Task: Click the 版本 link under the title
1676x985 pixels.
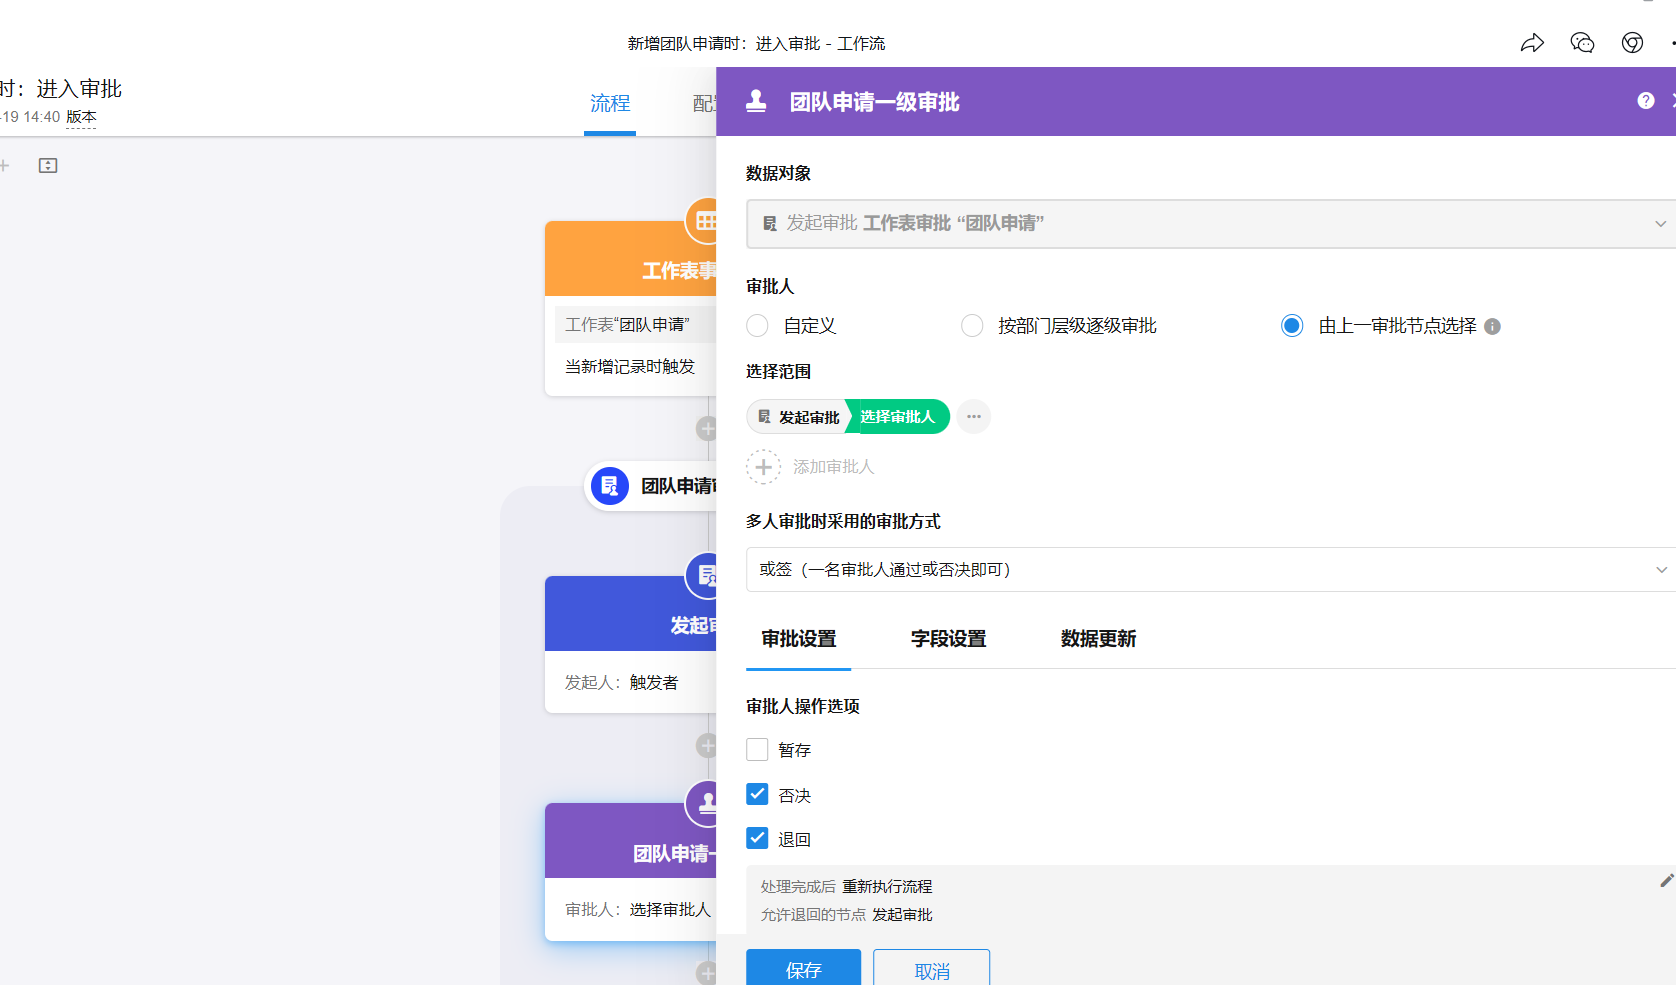Action: tap(81, 117)
